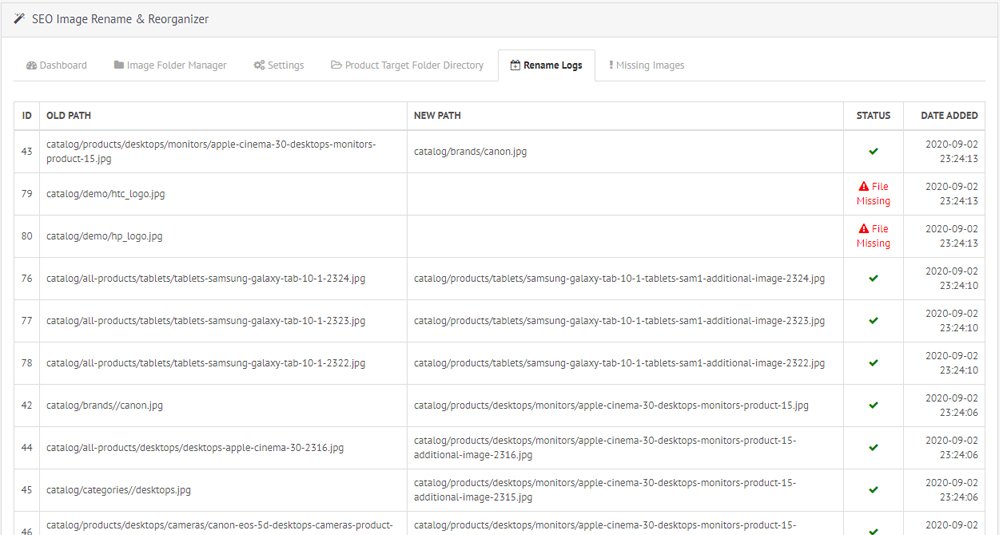Click the STATUS column header
The height and width of the screenshot is (535, 1000).
(x=873, y=115)
